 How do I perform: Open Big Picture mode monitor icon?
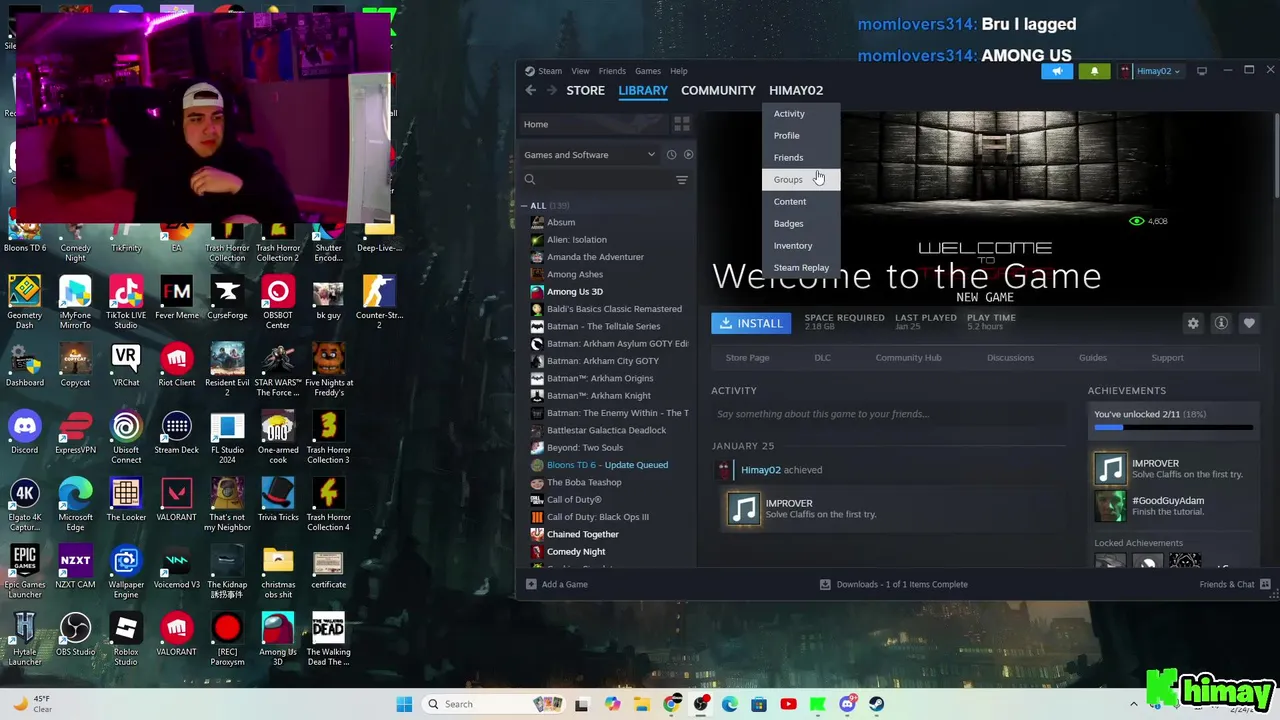[1202, 71]
